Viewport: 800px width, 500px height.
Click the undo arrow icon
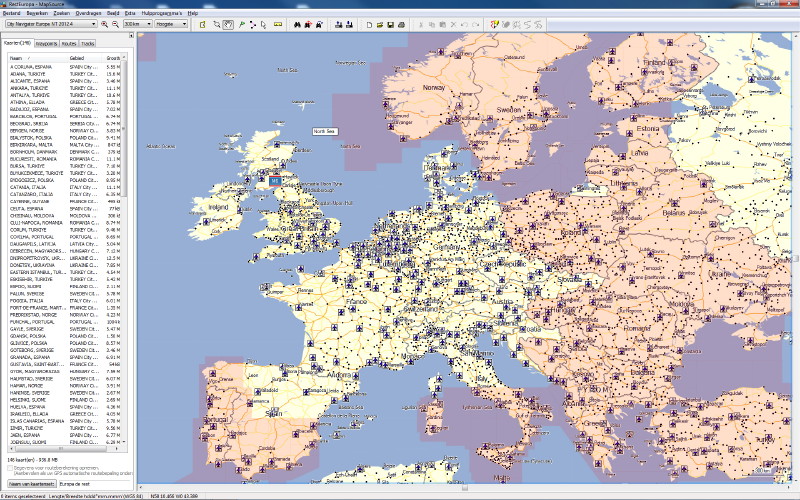click(x=464, y=24)
